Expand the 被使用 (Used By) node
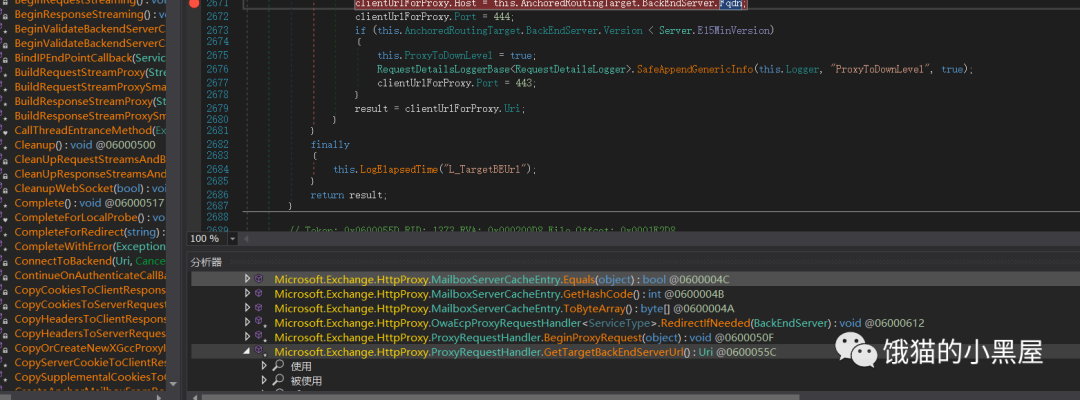 264,380
